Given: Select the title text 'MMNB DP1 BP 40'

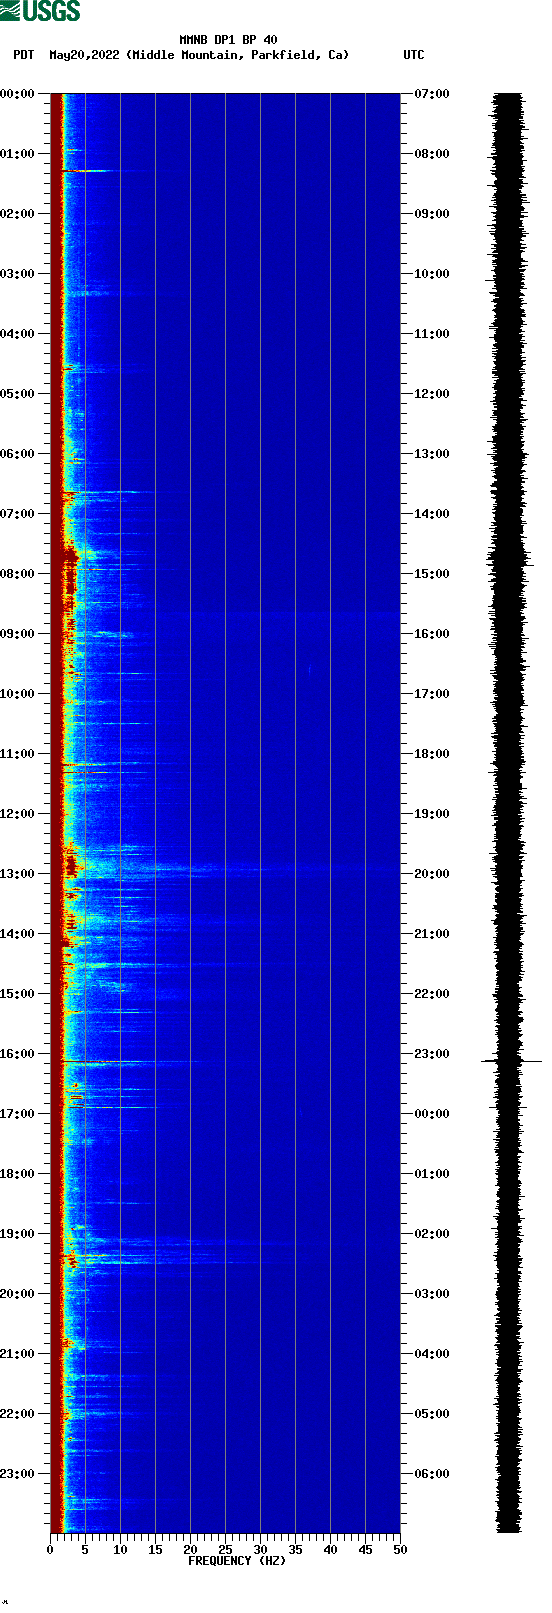Looking at the screenshot, I should click(x=228, y=40).
